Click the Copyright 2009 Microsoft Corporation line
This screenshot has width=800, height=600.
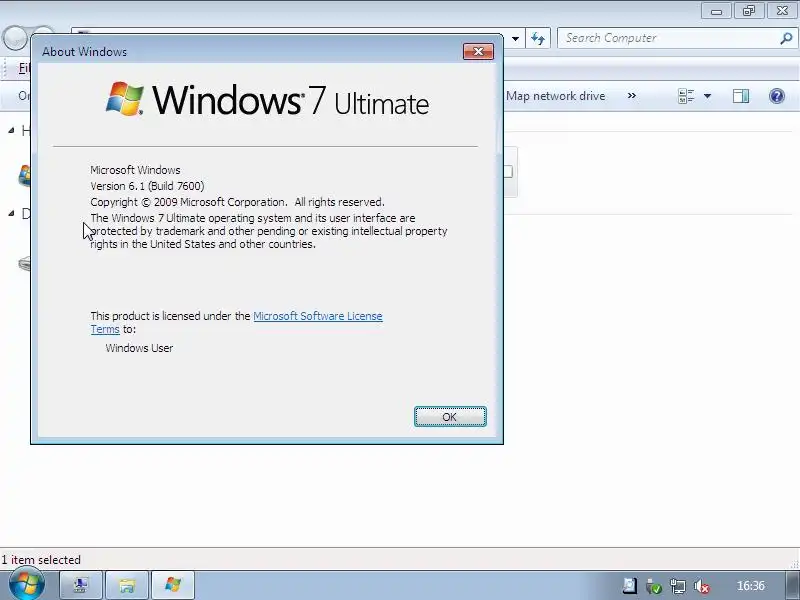click(x=237, y=202)
